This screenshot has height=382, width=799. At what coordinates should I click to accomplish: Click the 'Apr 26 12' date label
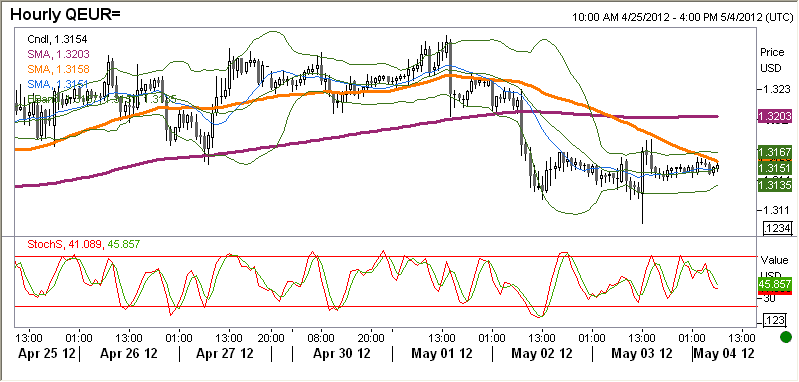pyautogui.click(x=129, y=353)
